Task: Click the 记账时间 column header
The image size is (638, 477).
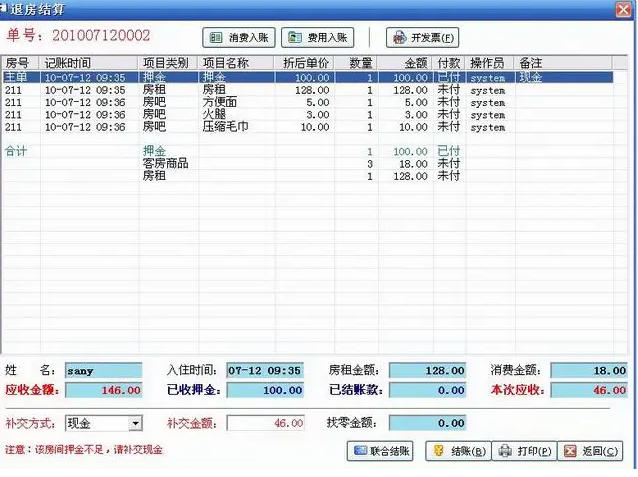Action: coord(88,63)
